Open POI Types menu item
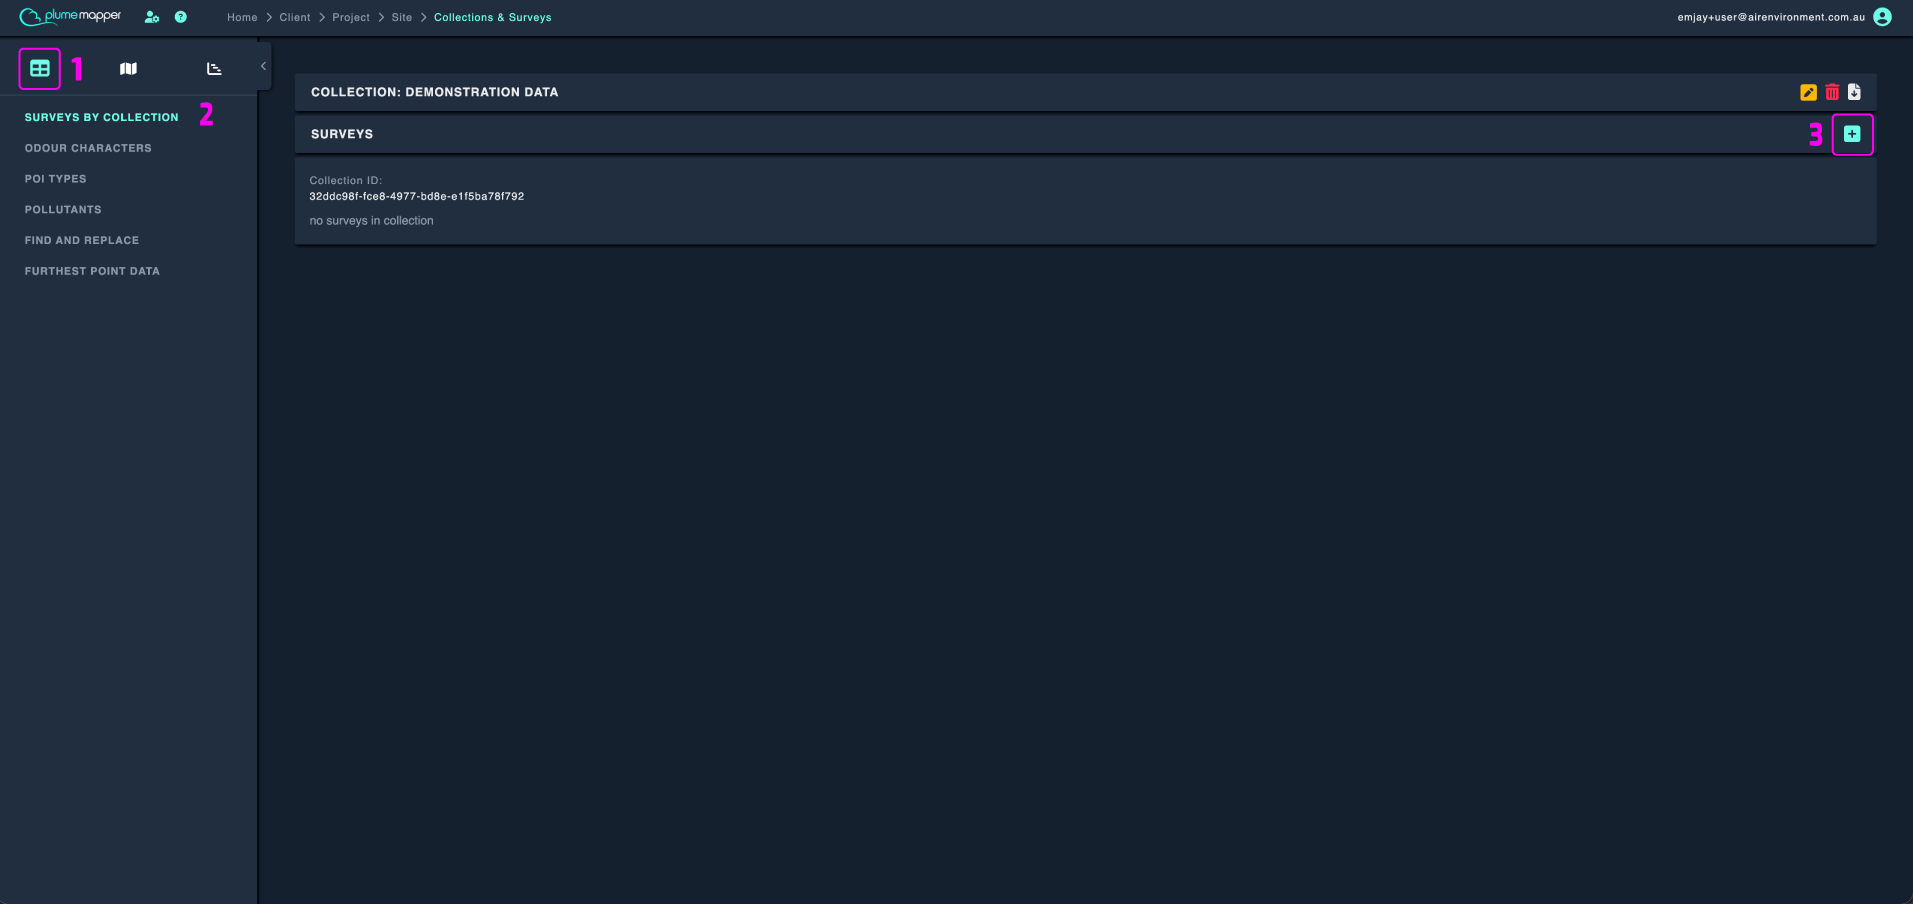The height and width of the screenshot is (904, 1913). tap(56, 179)
